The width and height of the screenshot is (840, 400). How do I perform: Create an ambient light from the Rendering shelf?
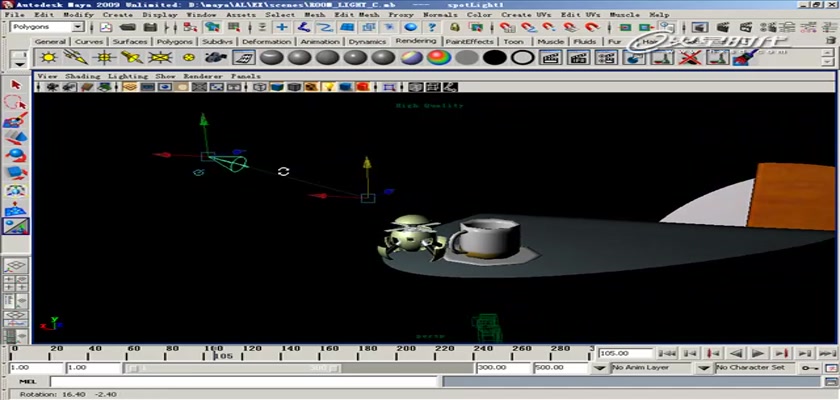[48, 58]
